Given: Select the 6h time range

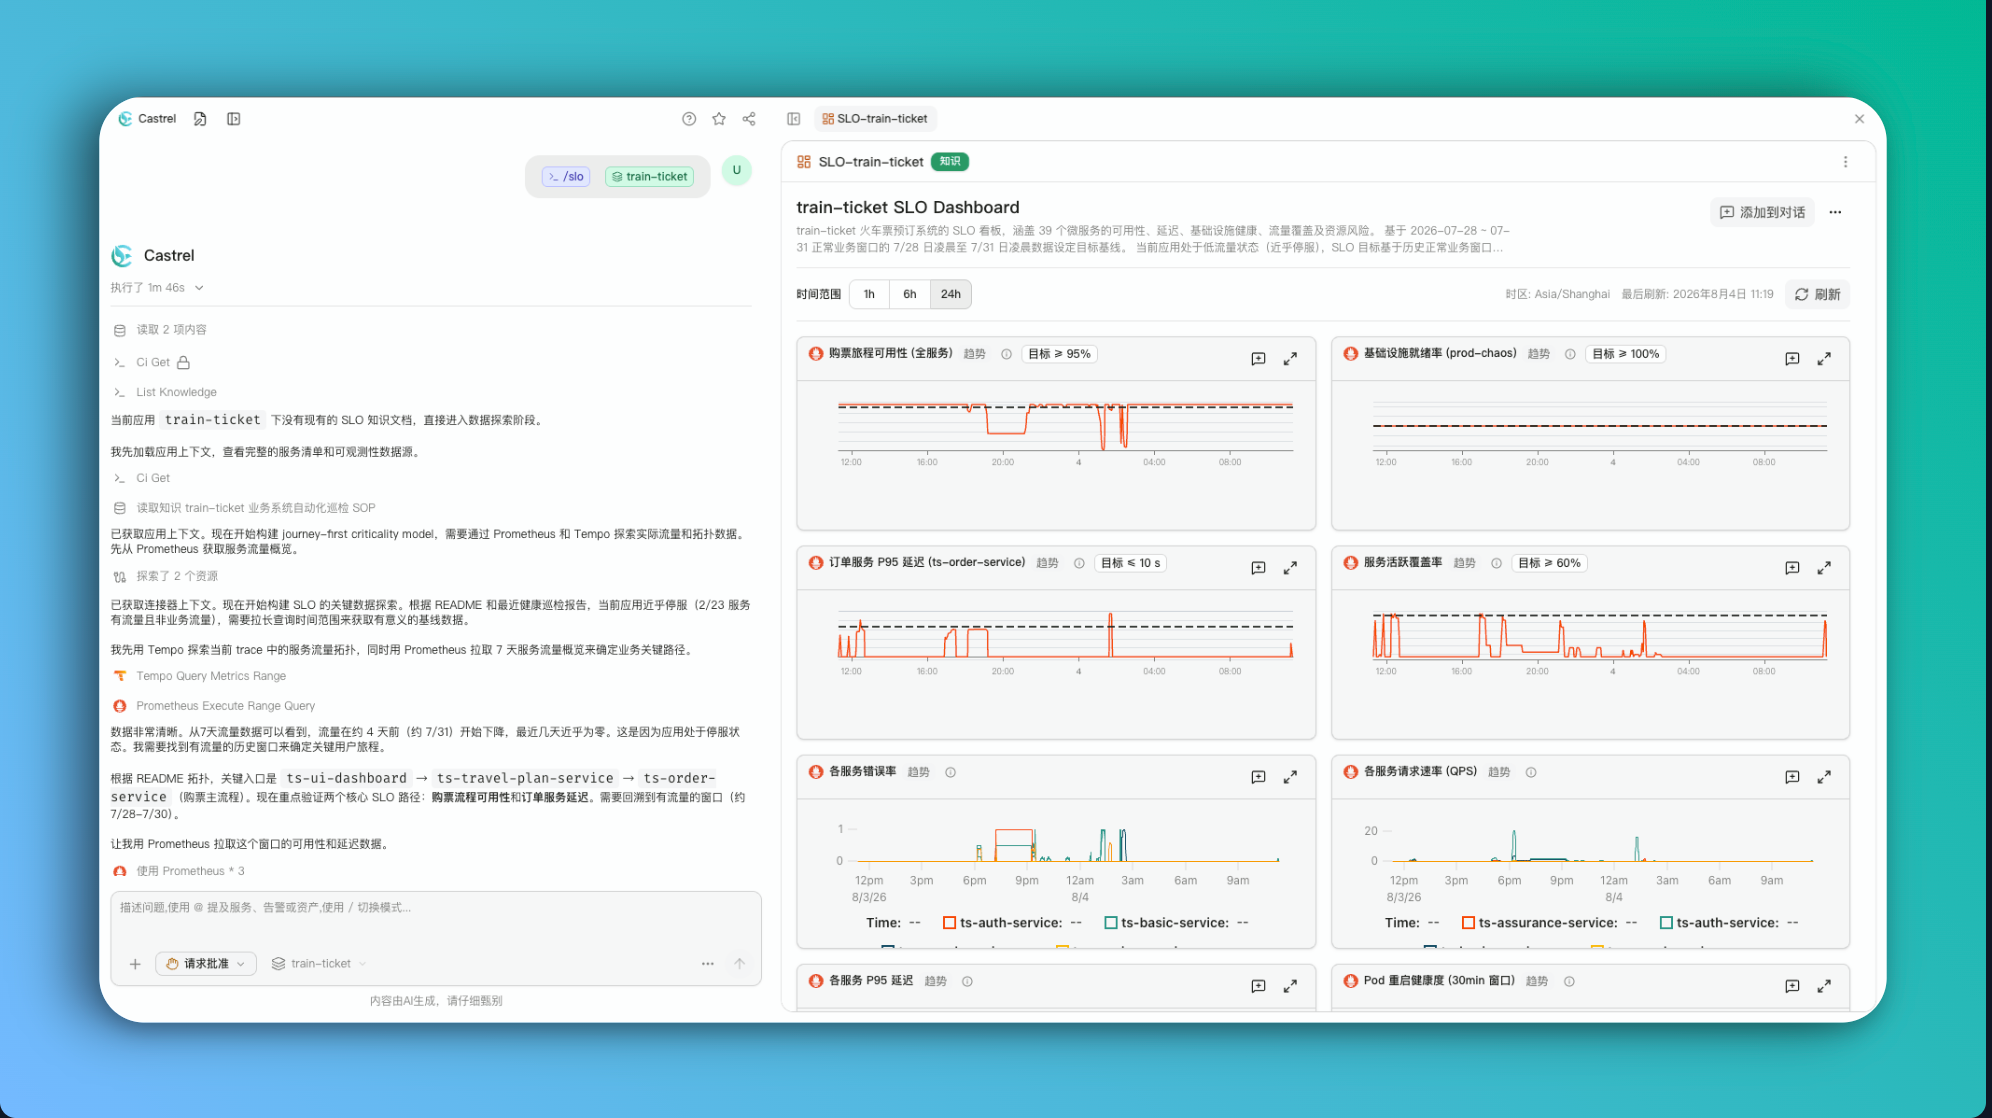Looking at the screenshot, I should pyautogui.click(x=910, y=294).
